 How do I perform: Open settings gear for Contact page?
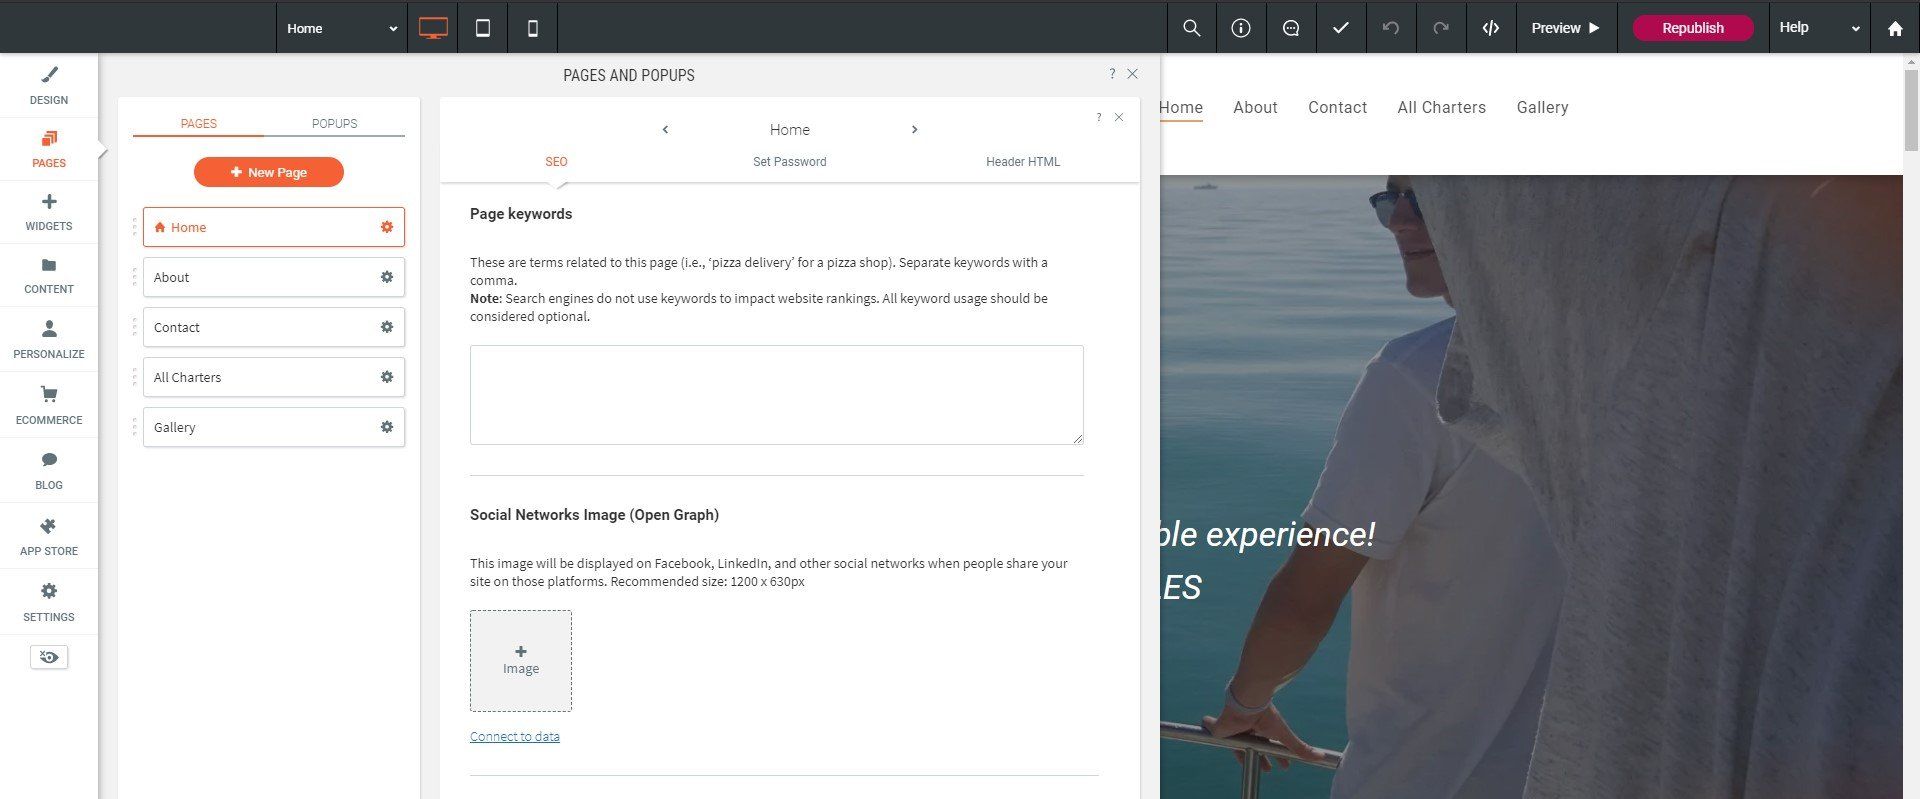tap(387, 327)
